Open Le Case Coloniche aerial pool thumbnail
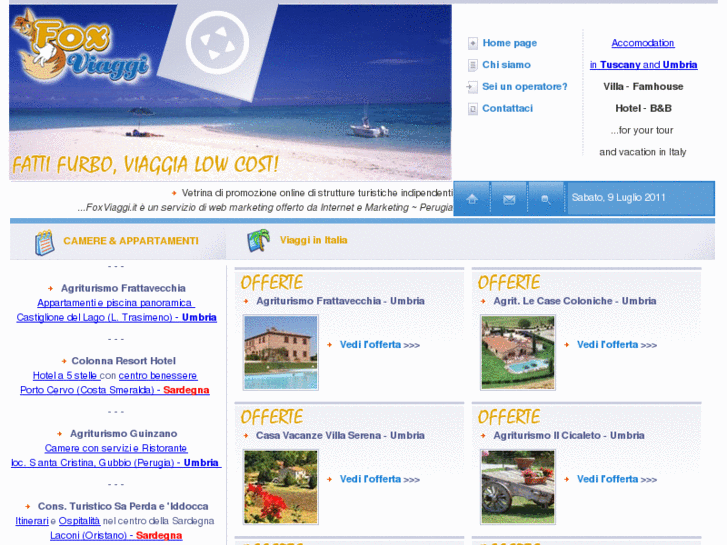 click(x=518, y=353)
